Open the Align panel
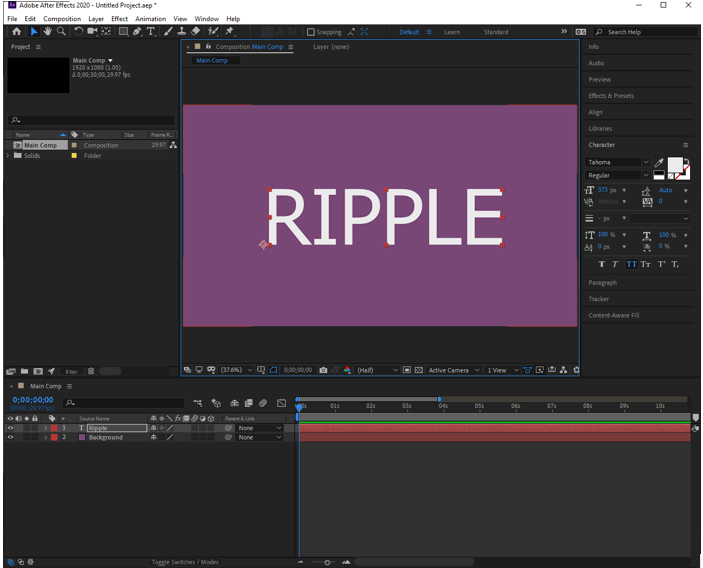The image size is (703, 568). [x=595, y=113]
